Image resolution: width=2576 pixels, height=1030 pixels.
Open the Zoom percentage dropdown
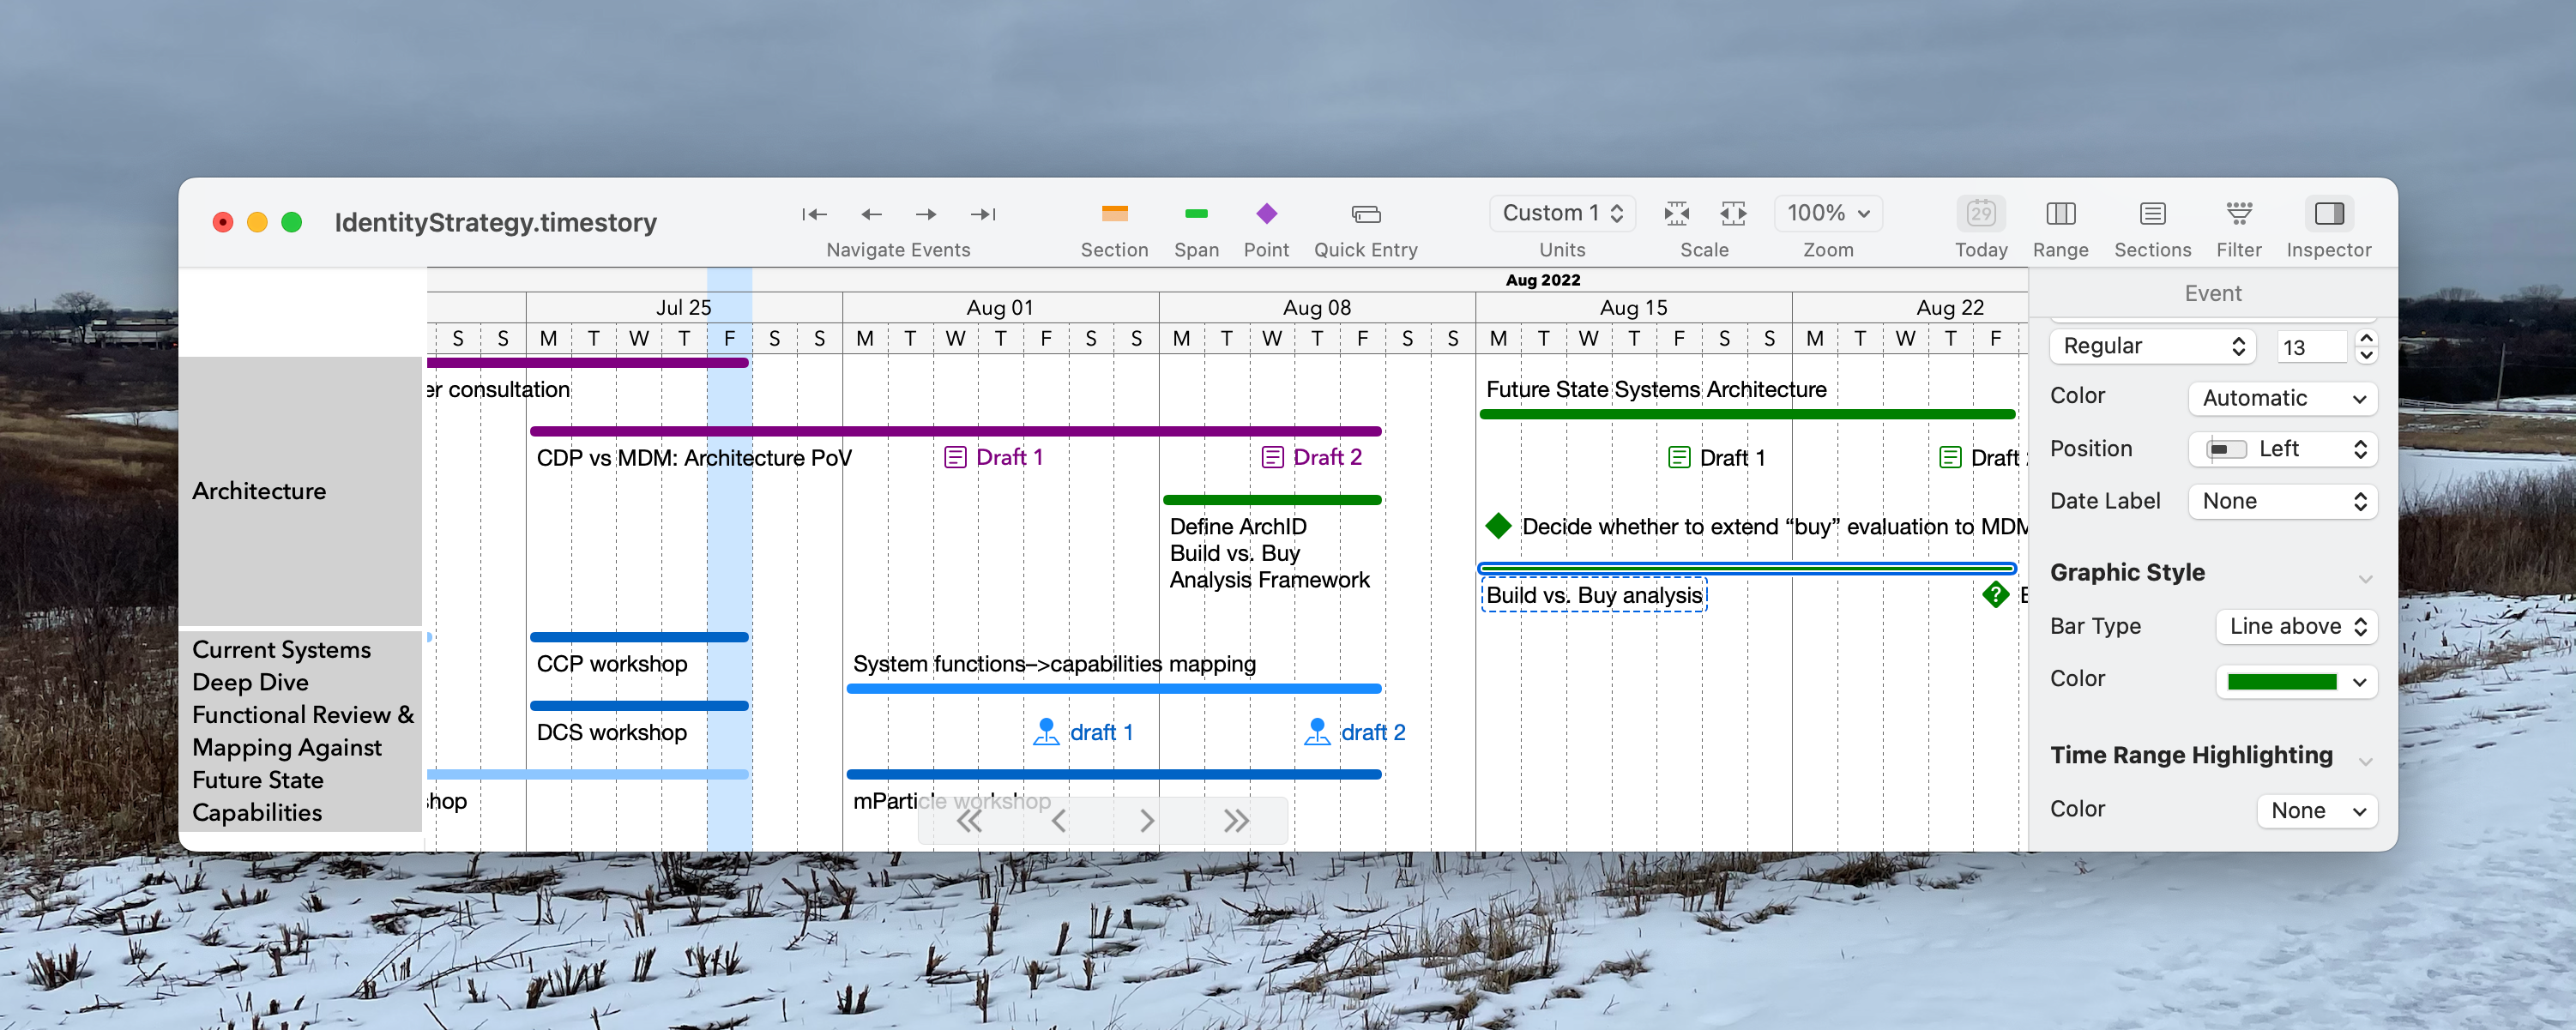click(1828, 213)
